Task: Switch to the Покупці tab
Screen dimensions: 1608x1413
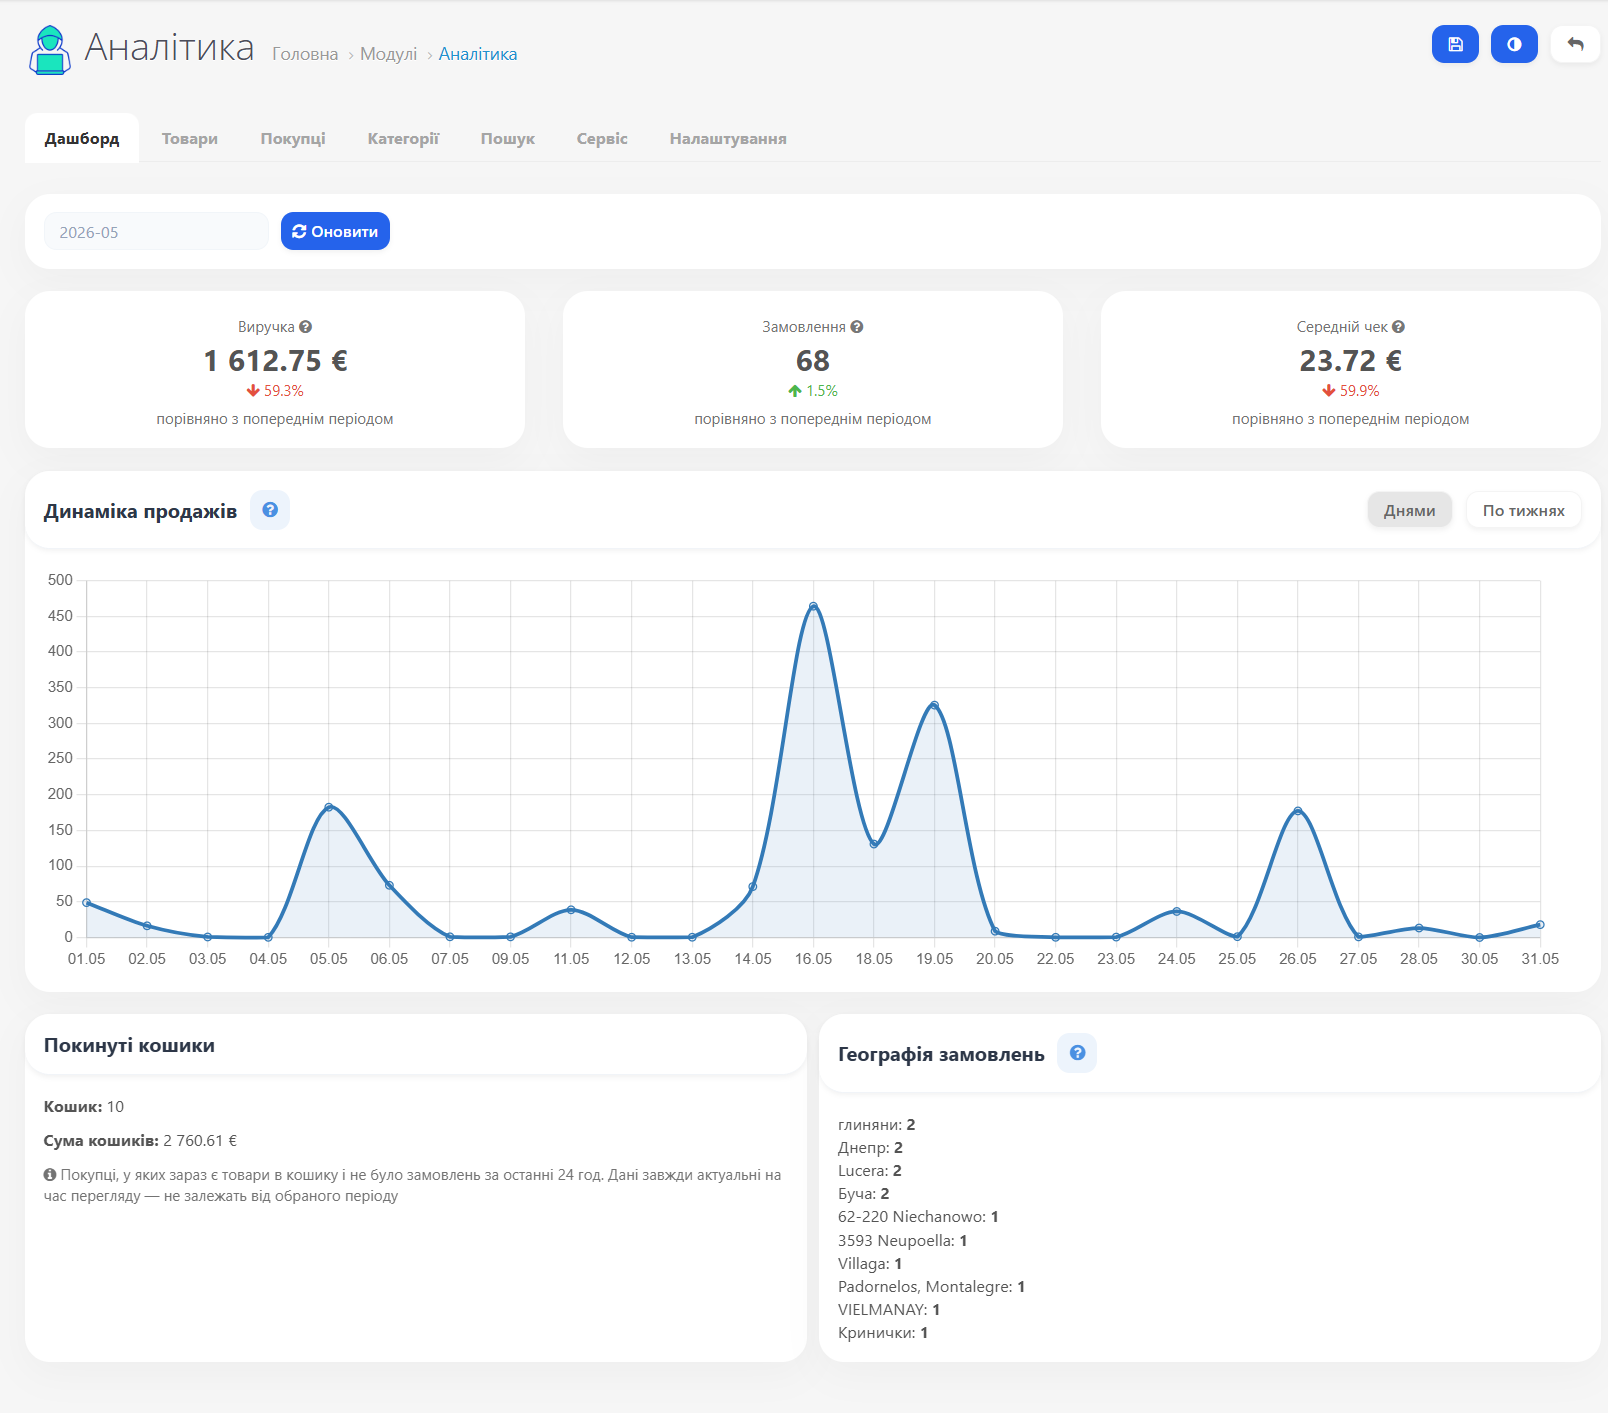Action: 293,138
